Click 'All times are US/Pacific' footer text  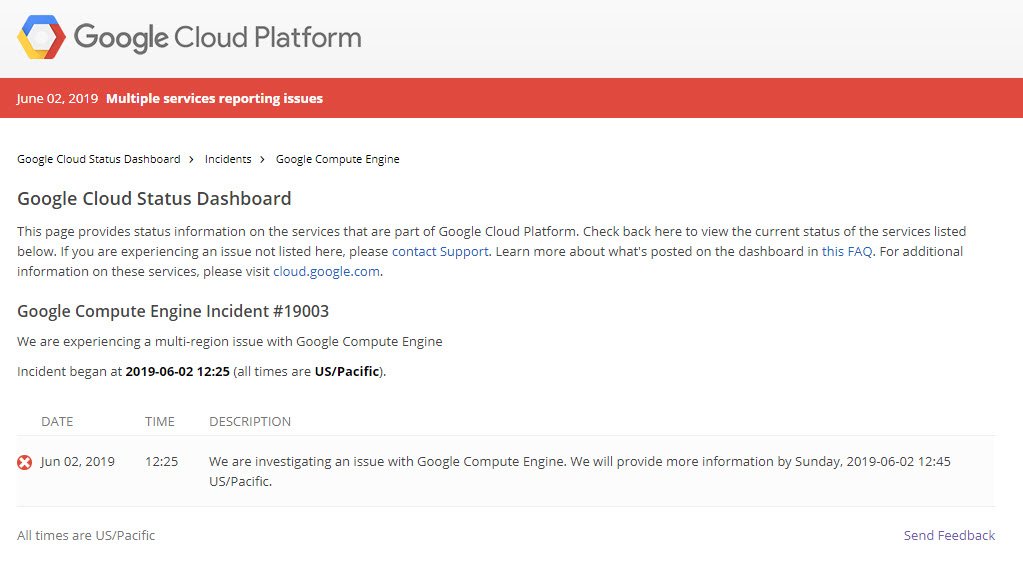(86, 535)
